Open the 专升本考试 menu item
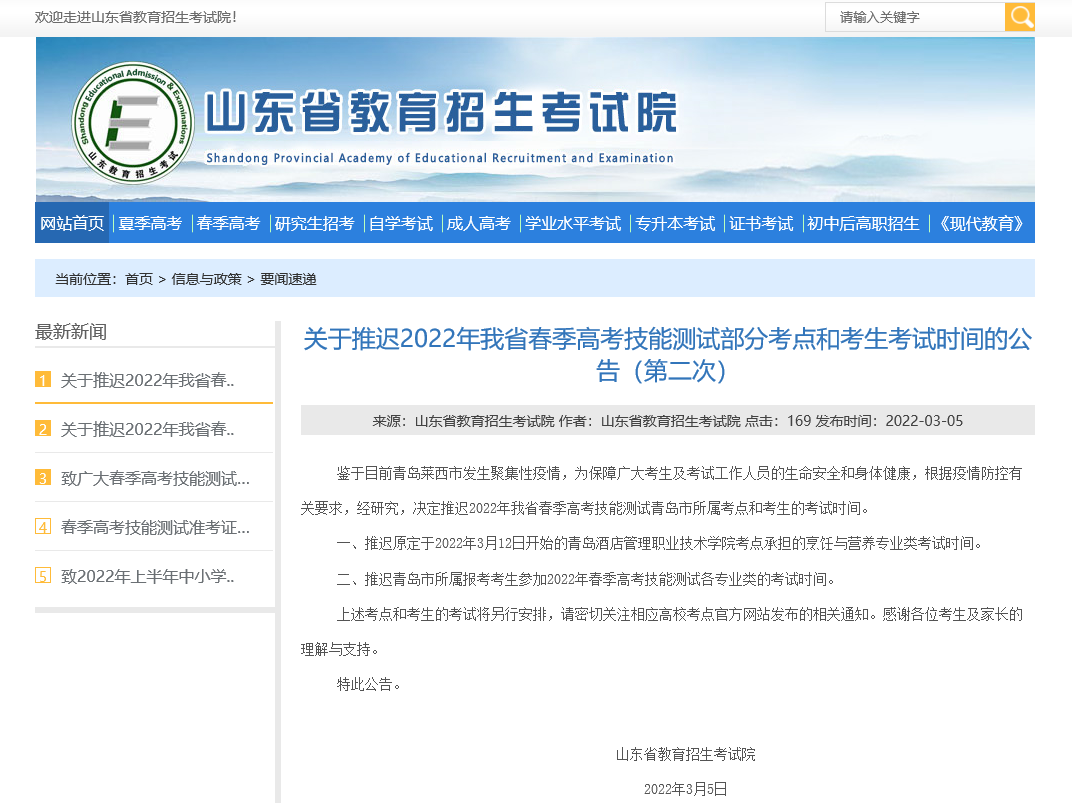 coord(676,223)
